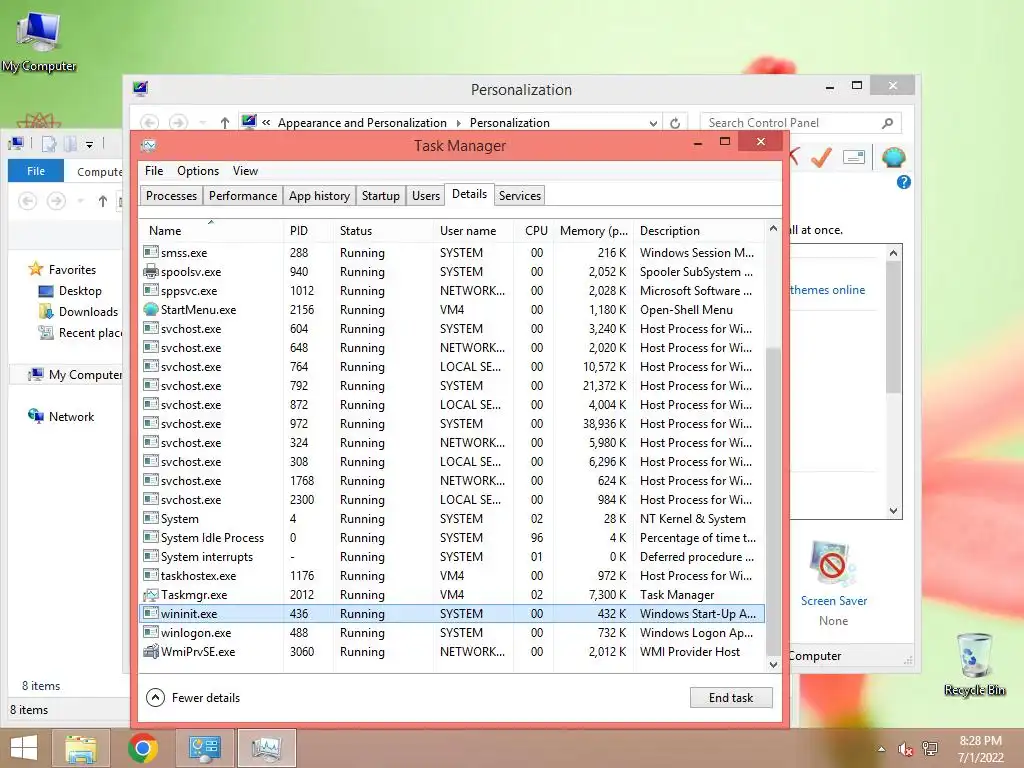The image size is (1024, 768).
Task: Go up one folder in Explorer window
Action: (103, 201)
